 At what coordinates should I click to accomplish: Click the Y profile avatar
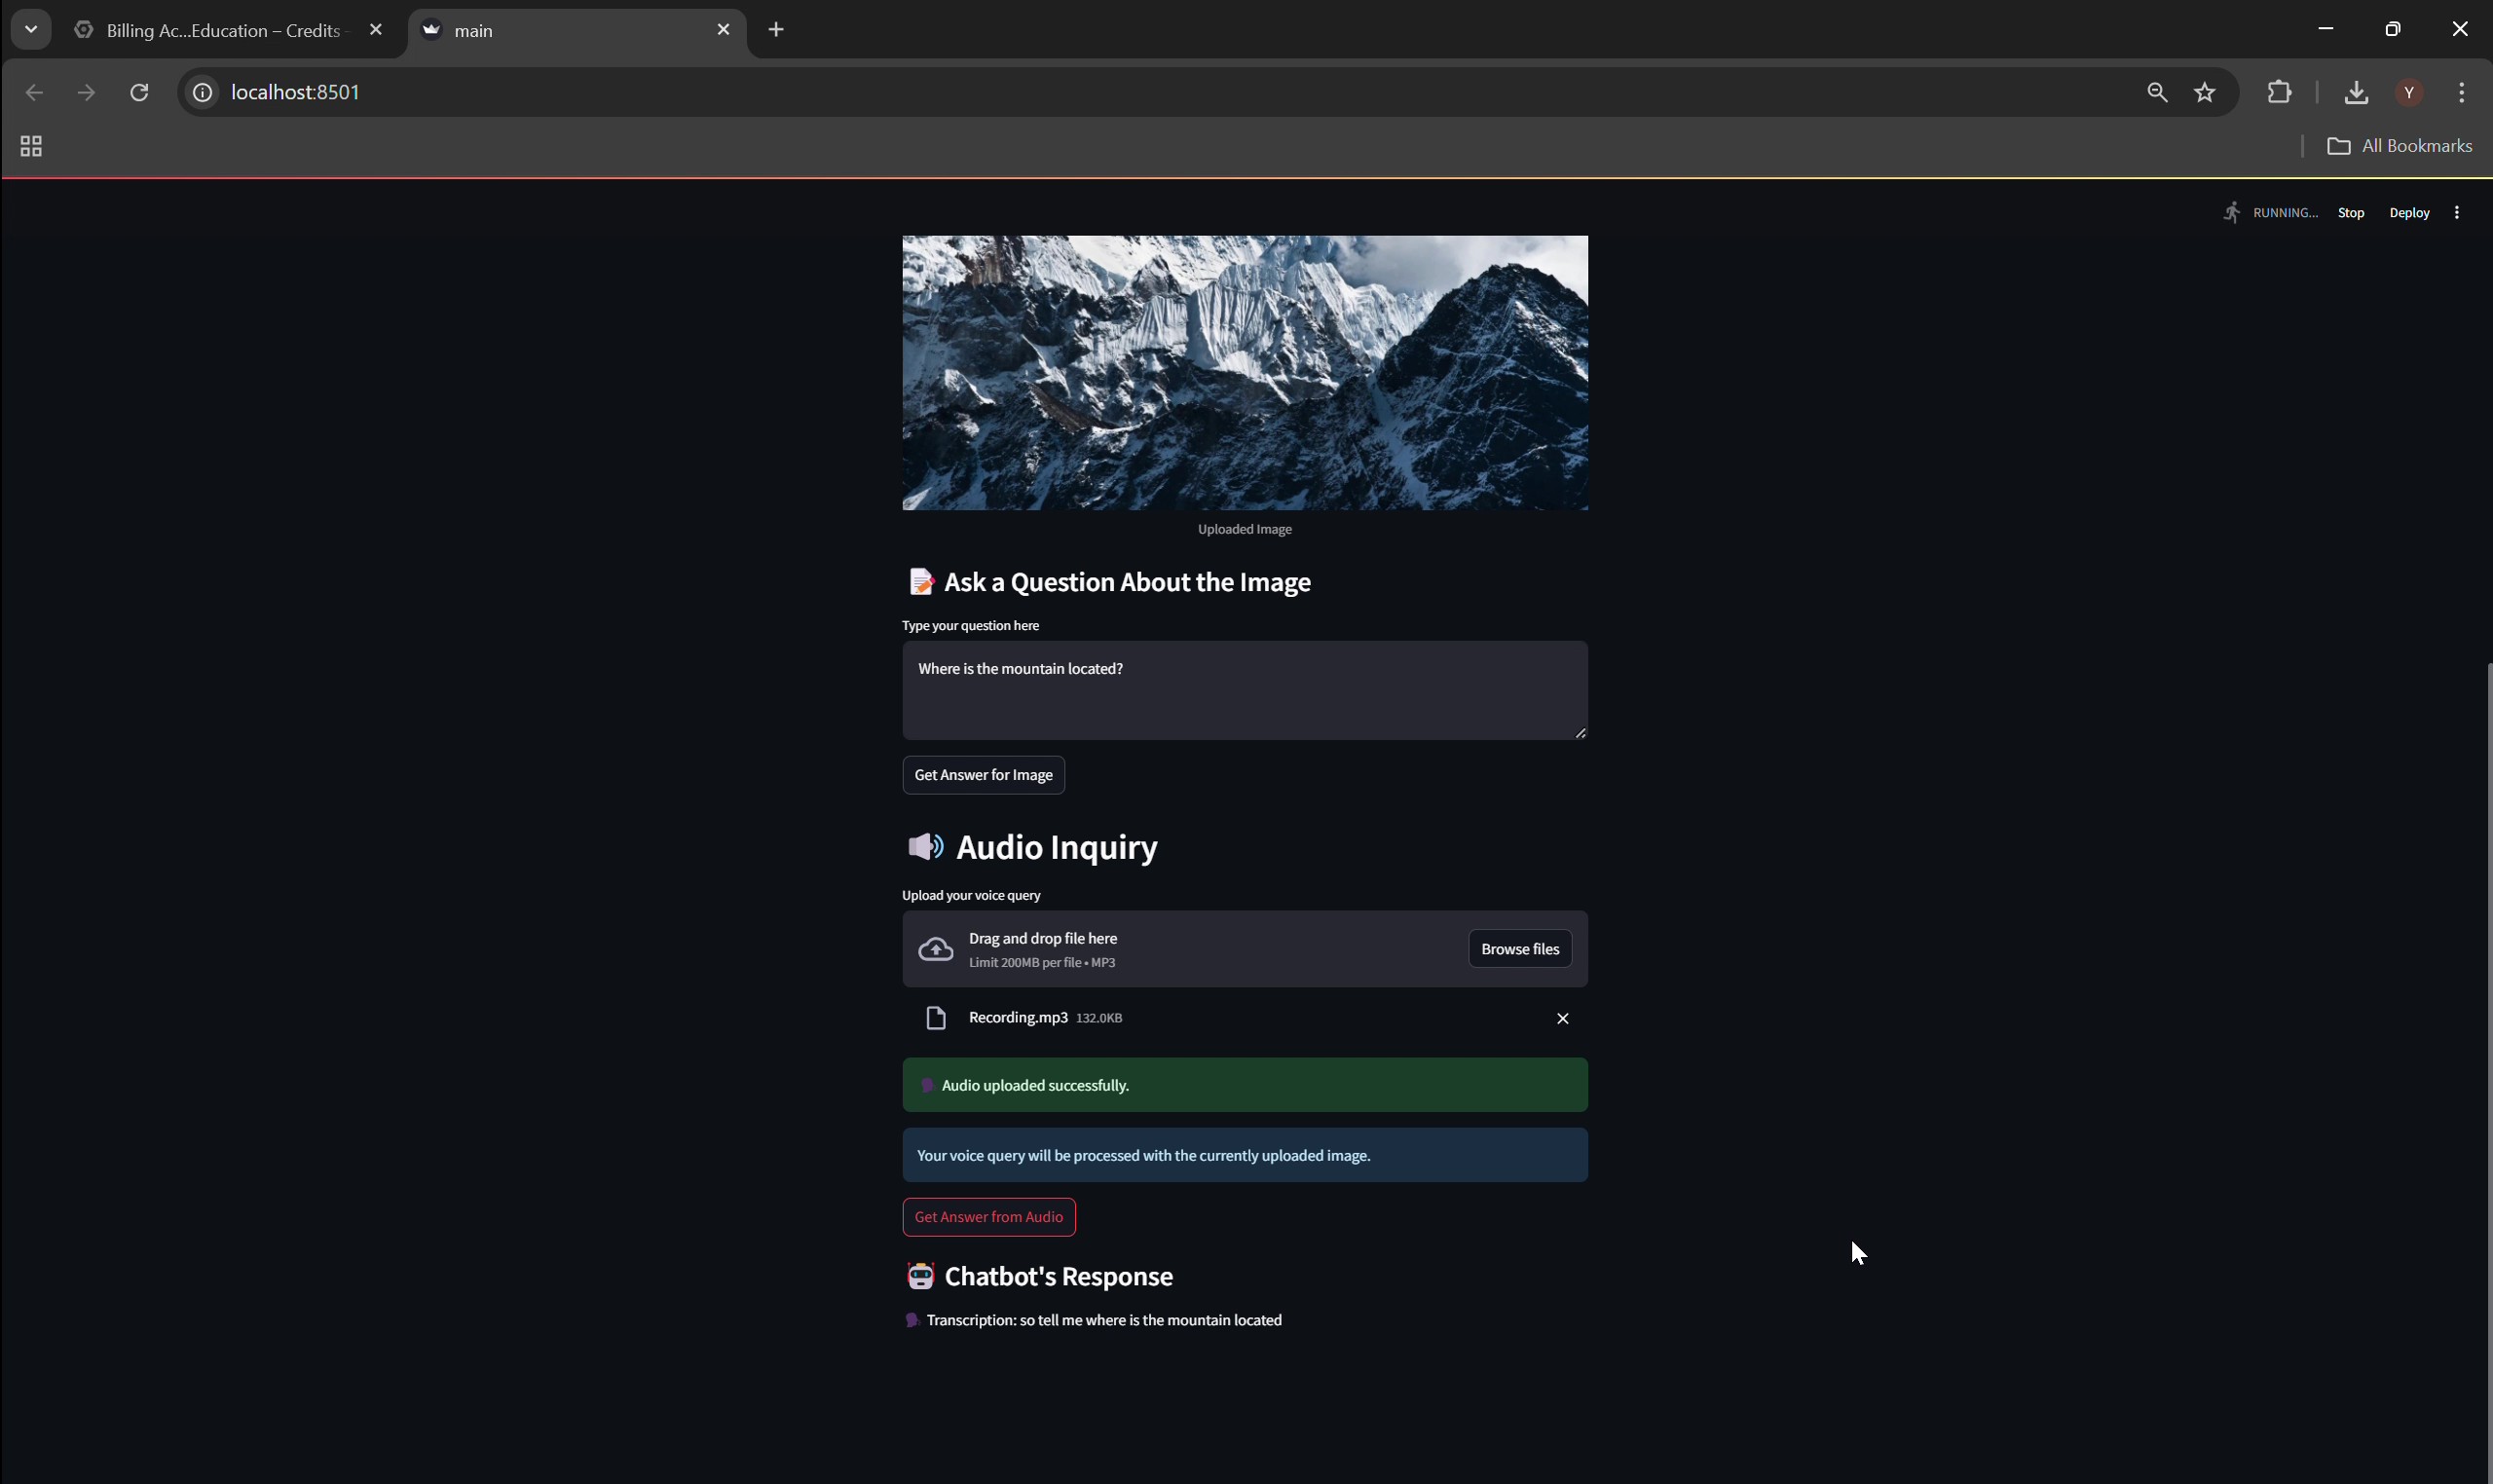2410,92
